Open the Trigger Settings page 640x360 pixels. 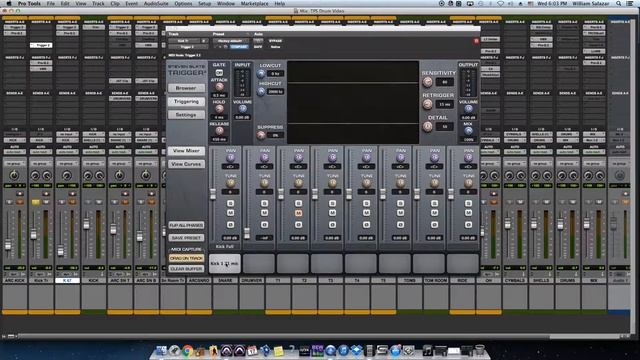click(186, 115)
